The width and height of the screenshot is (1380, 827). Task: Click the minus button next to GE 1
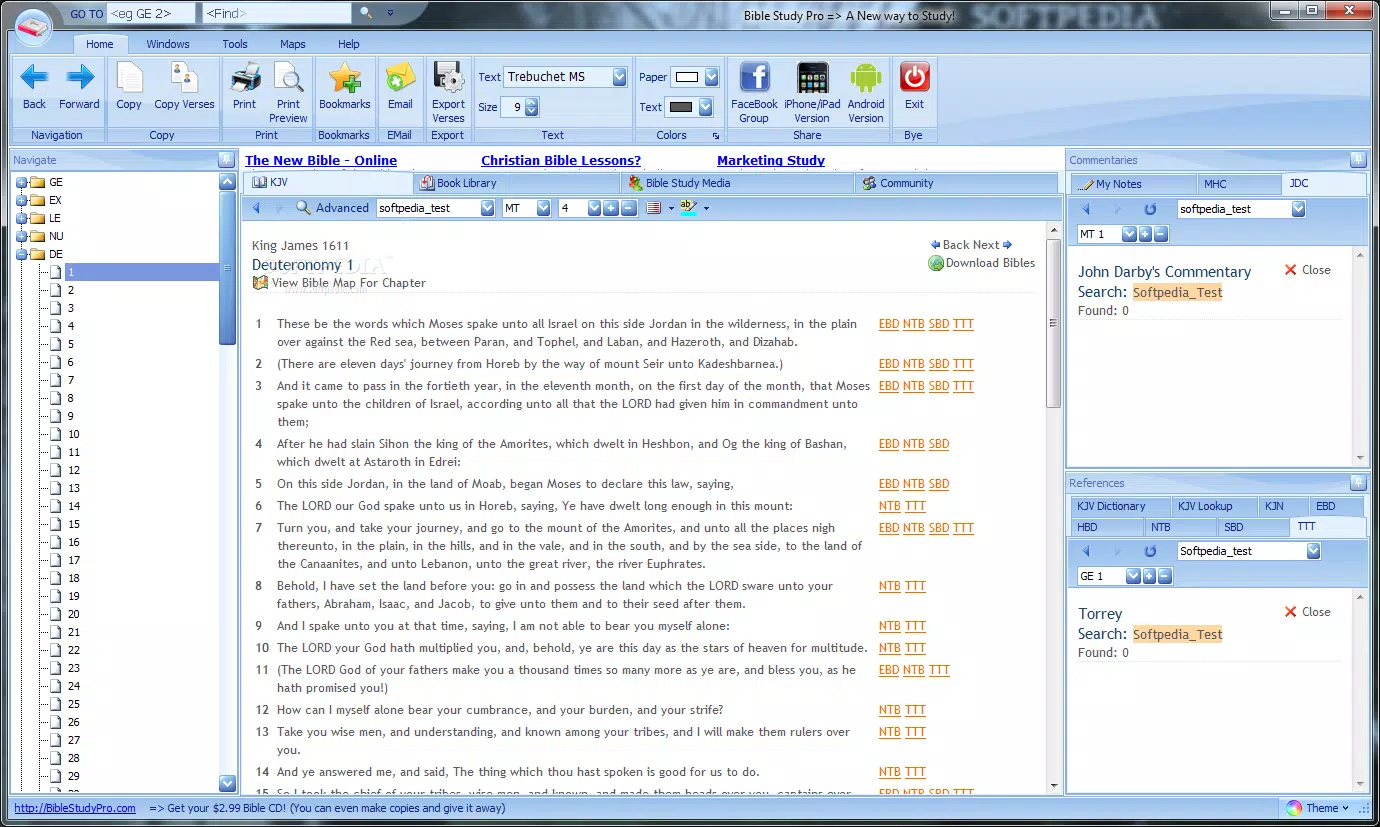[x=1164, y=576]
